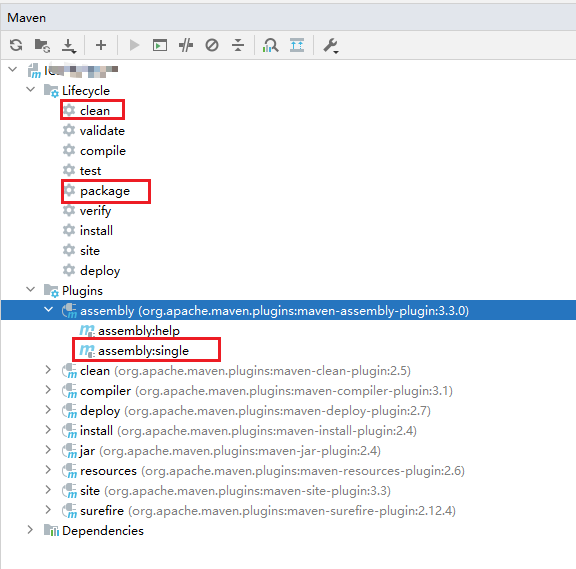Image resolution: width=576 pixels, height=569 pixels.
Task: Collapse the Lifecycle folder
Action: coord(31,89)
